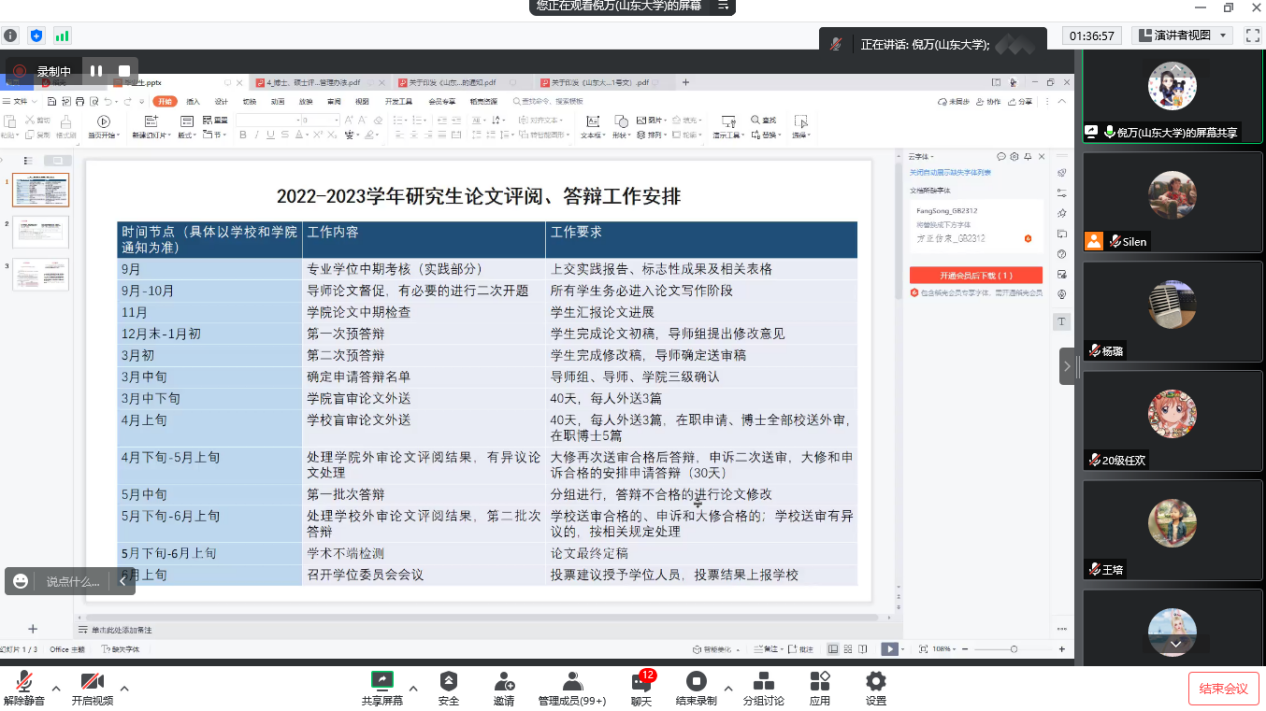
Task: Expand audio options arrow beside 解除静音
Action: 56,688
